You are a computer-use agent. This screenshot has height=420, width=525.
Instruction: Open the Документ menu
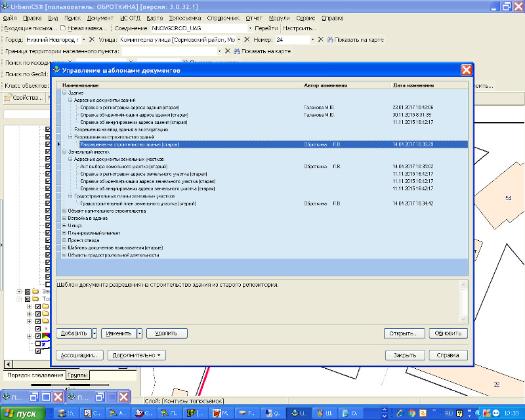tap(100, 18)
